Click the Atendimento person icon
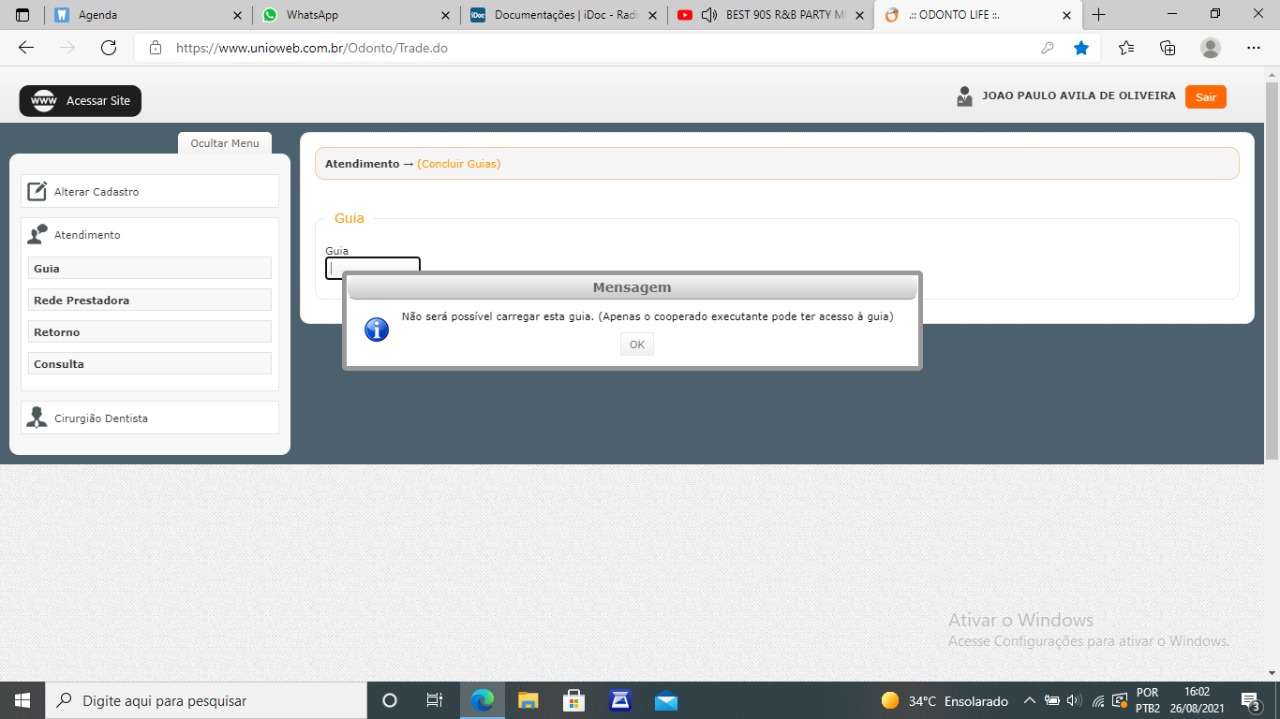 tap(38, 234)
